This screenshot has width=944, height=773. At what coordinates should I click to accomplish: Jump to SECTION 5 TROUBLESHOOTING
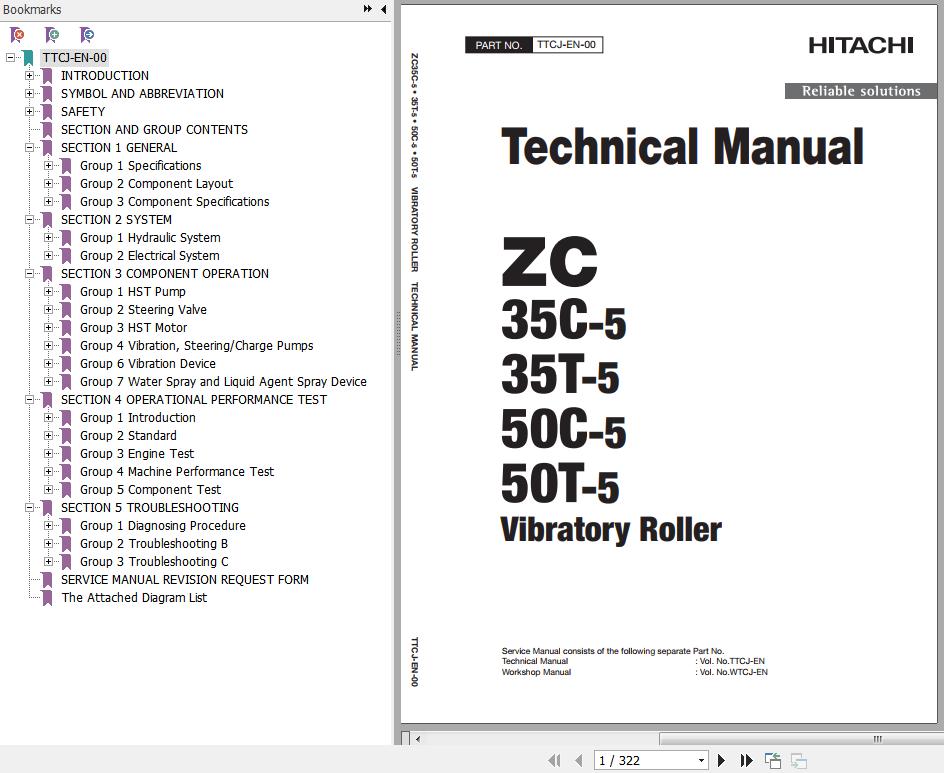pos(150,508)
